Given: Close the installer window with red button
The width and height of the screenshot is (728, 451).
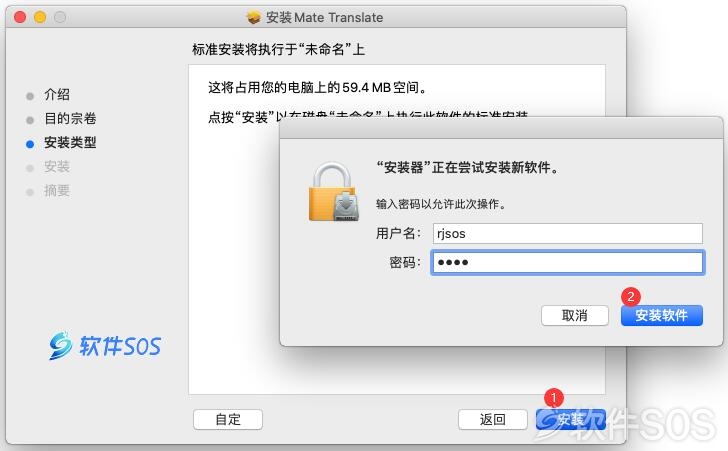Looking at the screenshot, I should pyautogui.click(x=20, y=18).
